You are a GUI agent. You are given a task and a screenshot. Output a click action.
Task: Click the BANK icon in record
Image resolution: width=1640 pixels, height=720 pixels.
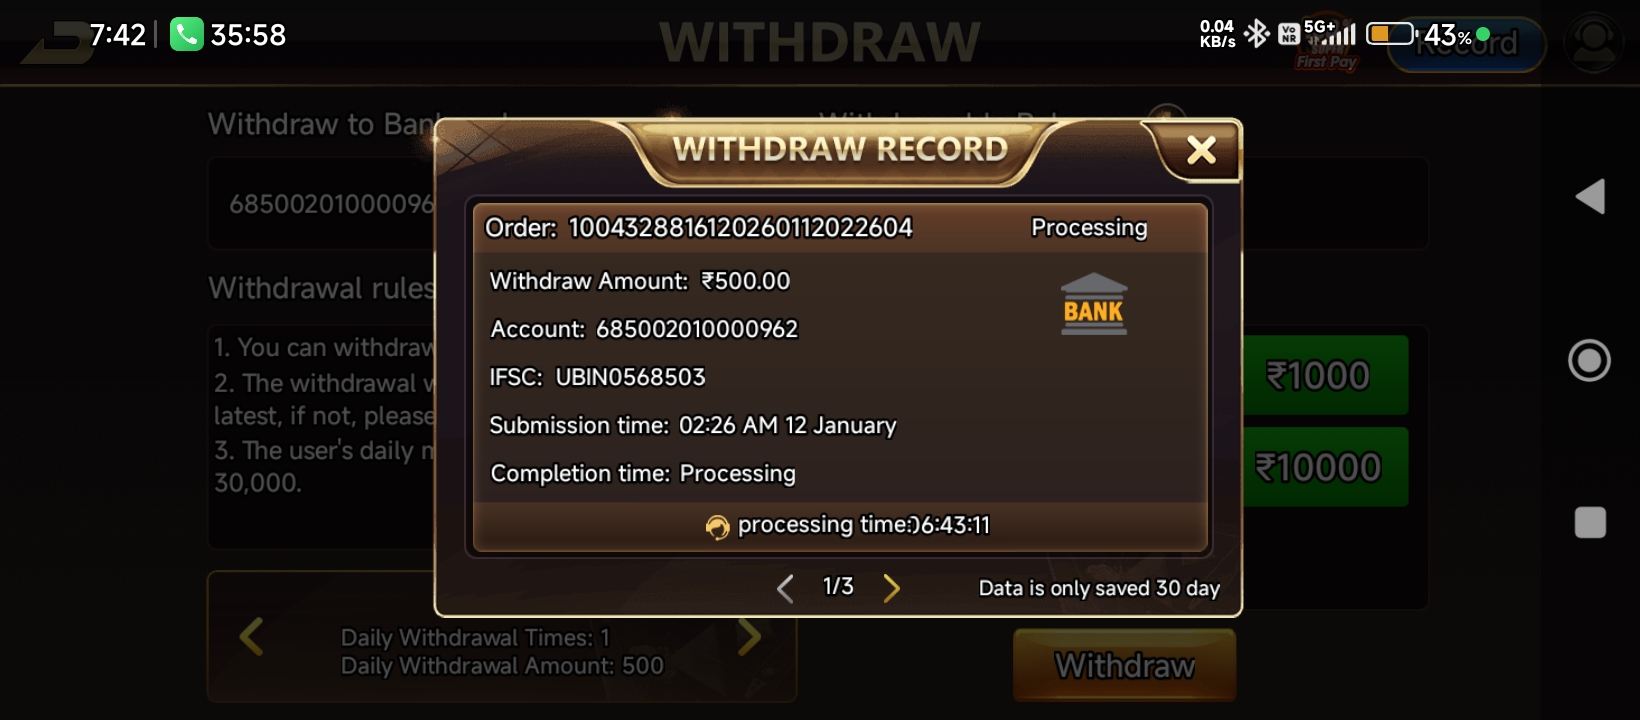click(1094, 303)
